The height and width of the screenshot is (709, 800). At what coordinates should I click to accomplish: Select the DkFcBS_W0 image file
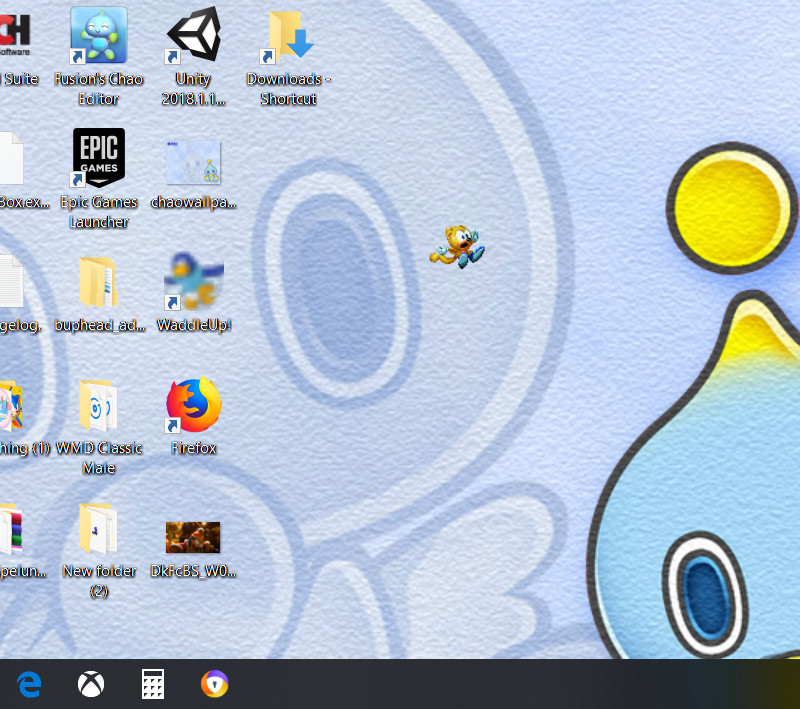click(192, 536)
